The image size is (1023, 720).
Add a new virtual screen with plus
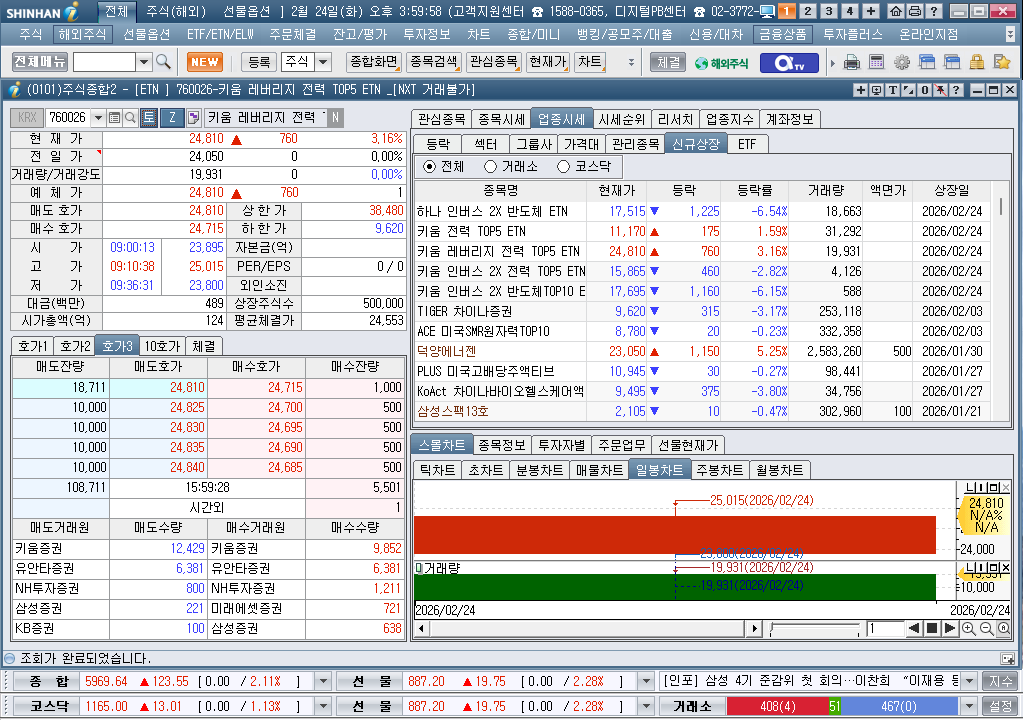[871, 11]
